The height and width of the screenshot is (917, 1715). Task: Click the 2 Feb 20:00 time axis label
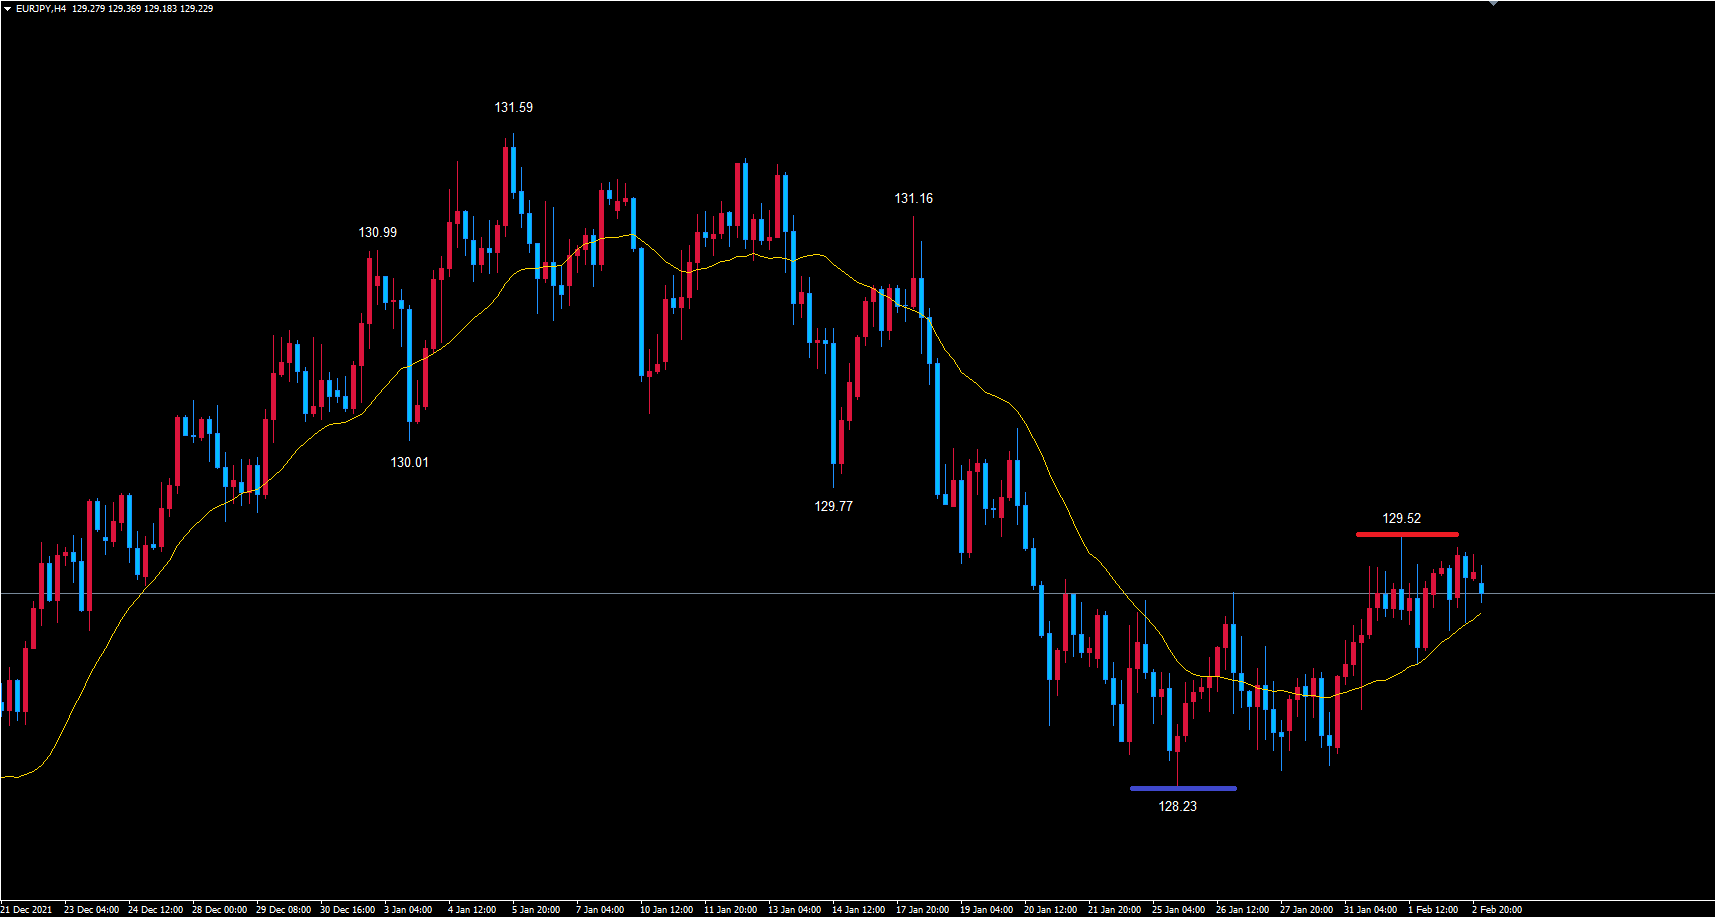tap(1497, 909)
